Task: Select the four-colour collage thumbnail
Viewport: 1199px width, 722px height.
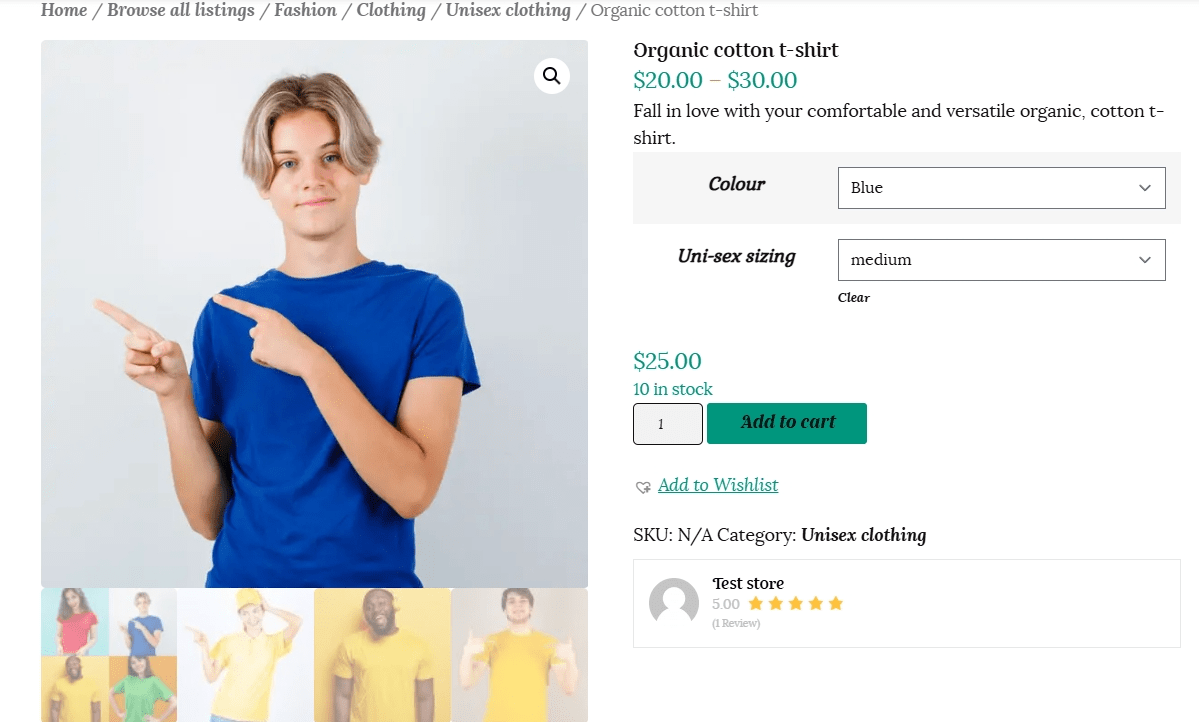Action: (x=109, y=654)
